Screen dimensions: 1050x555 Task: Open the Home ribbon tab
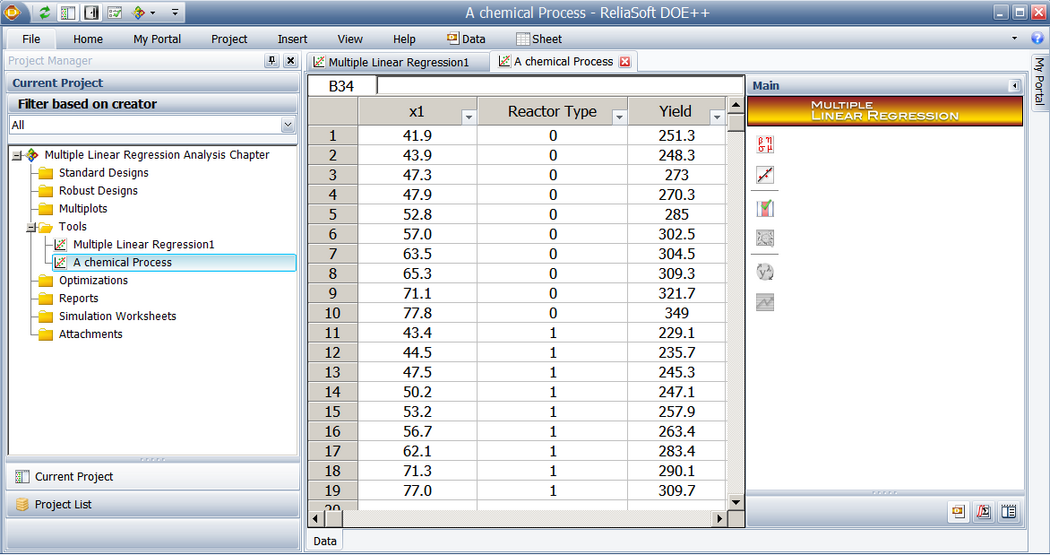point(88,39)
